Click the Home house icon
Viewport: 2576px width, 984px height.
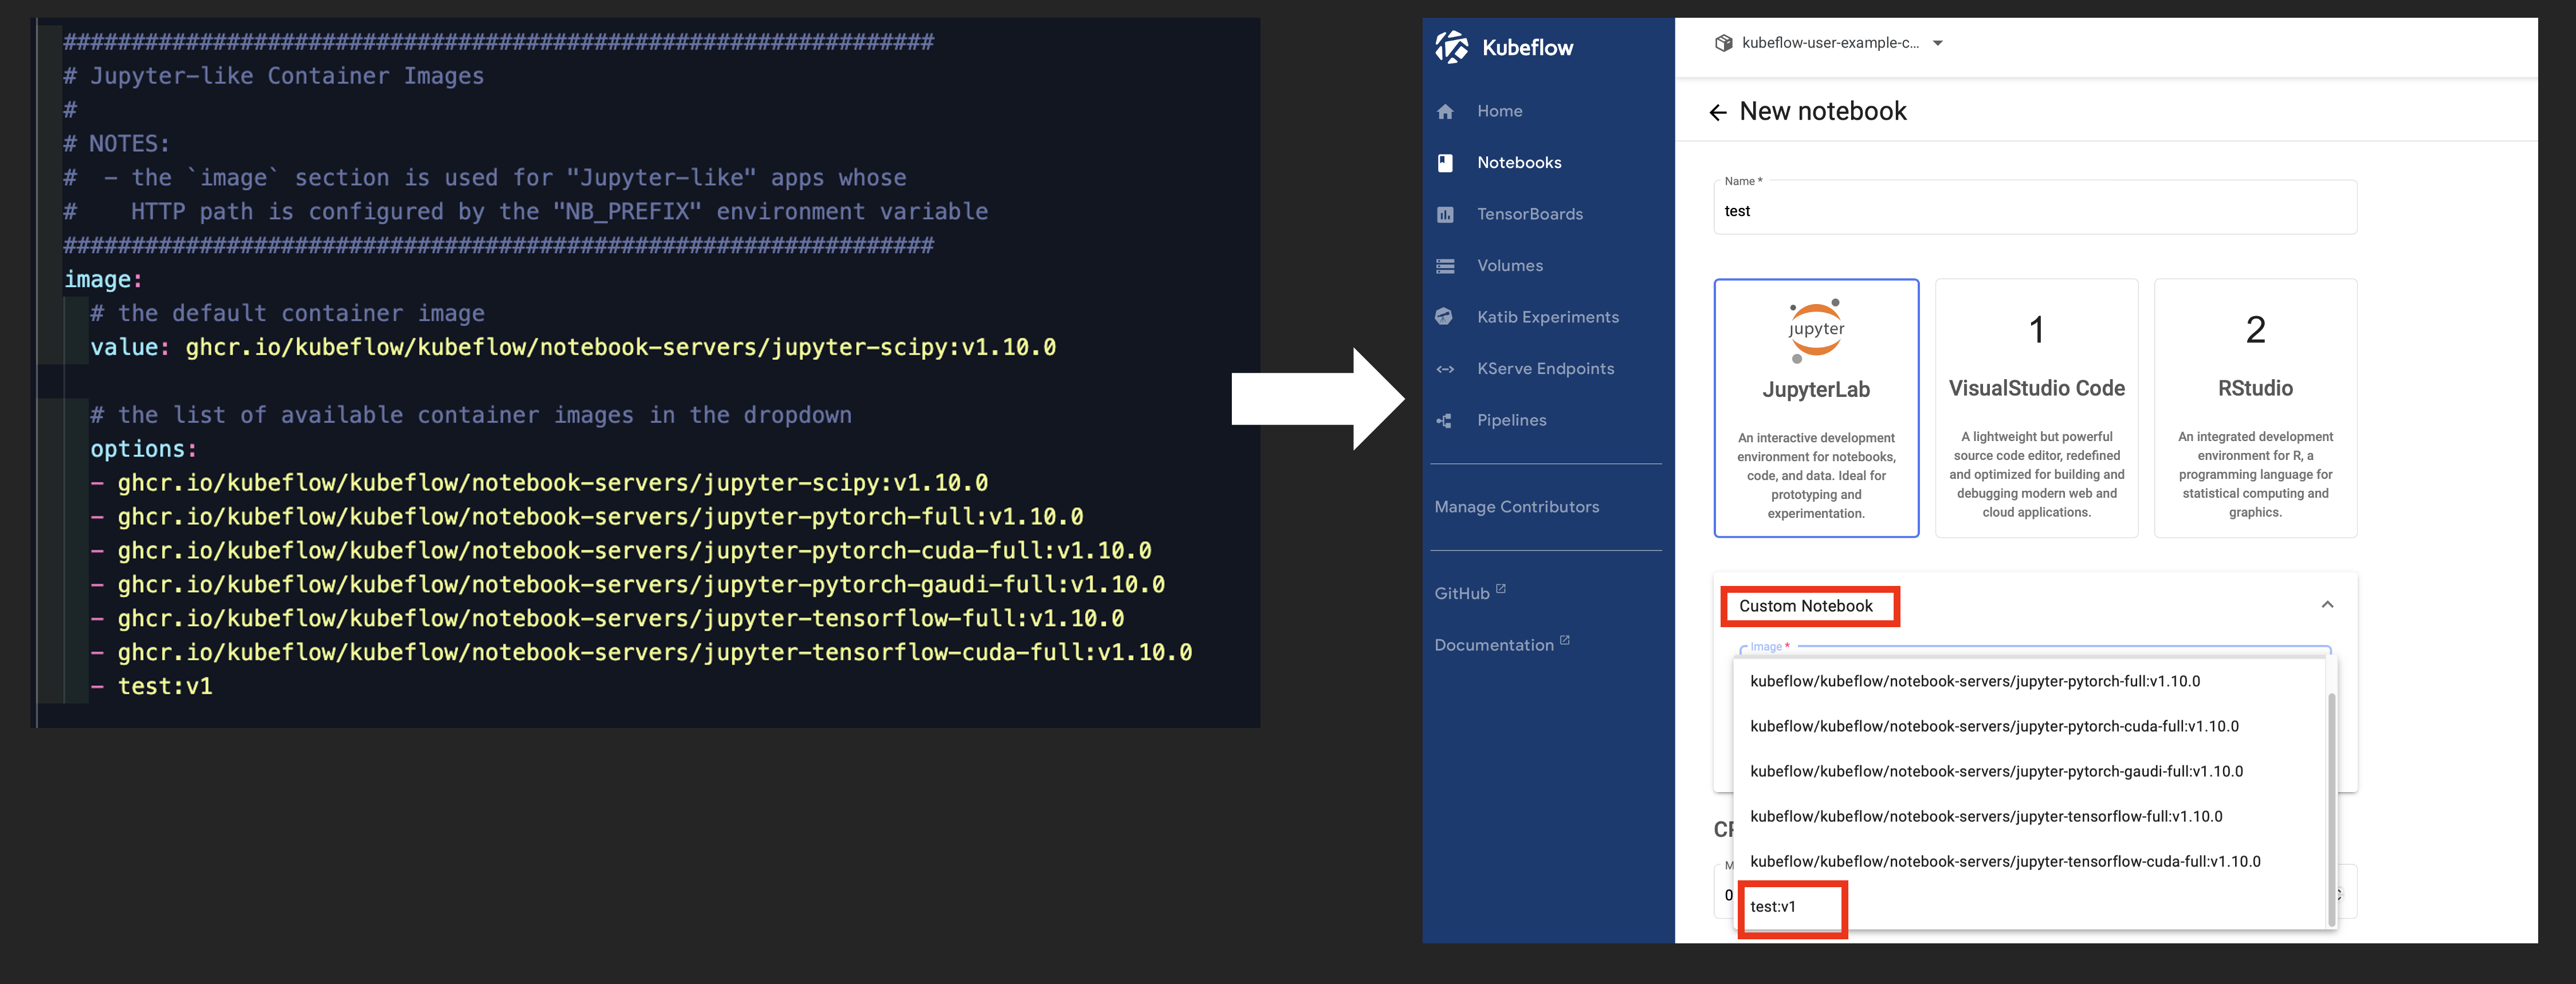pos(1445,112)
